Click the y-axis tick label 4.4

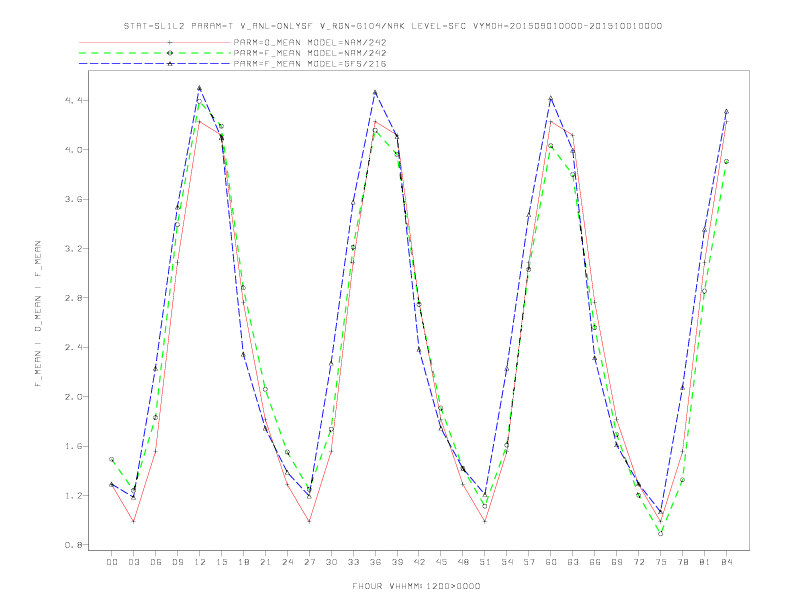[73, 100]
